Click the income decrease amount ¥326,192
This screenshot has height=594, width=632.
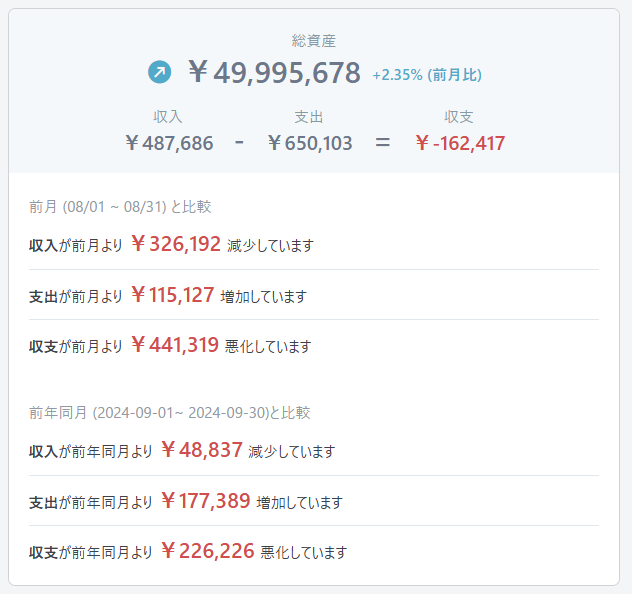(x=175, y=244)
